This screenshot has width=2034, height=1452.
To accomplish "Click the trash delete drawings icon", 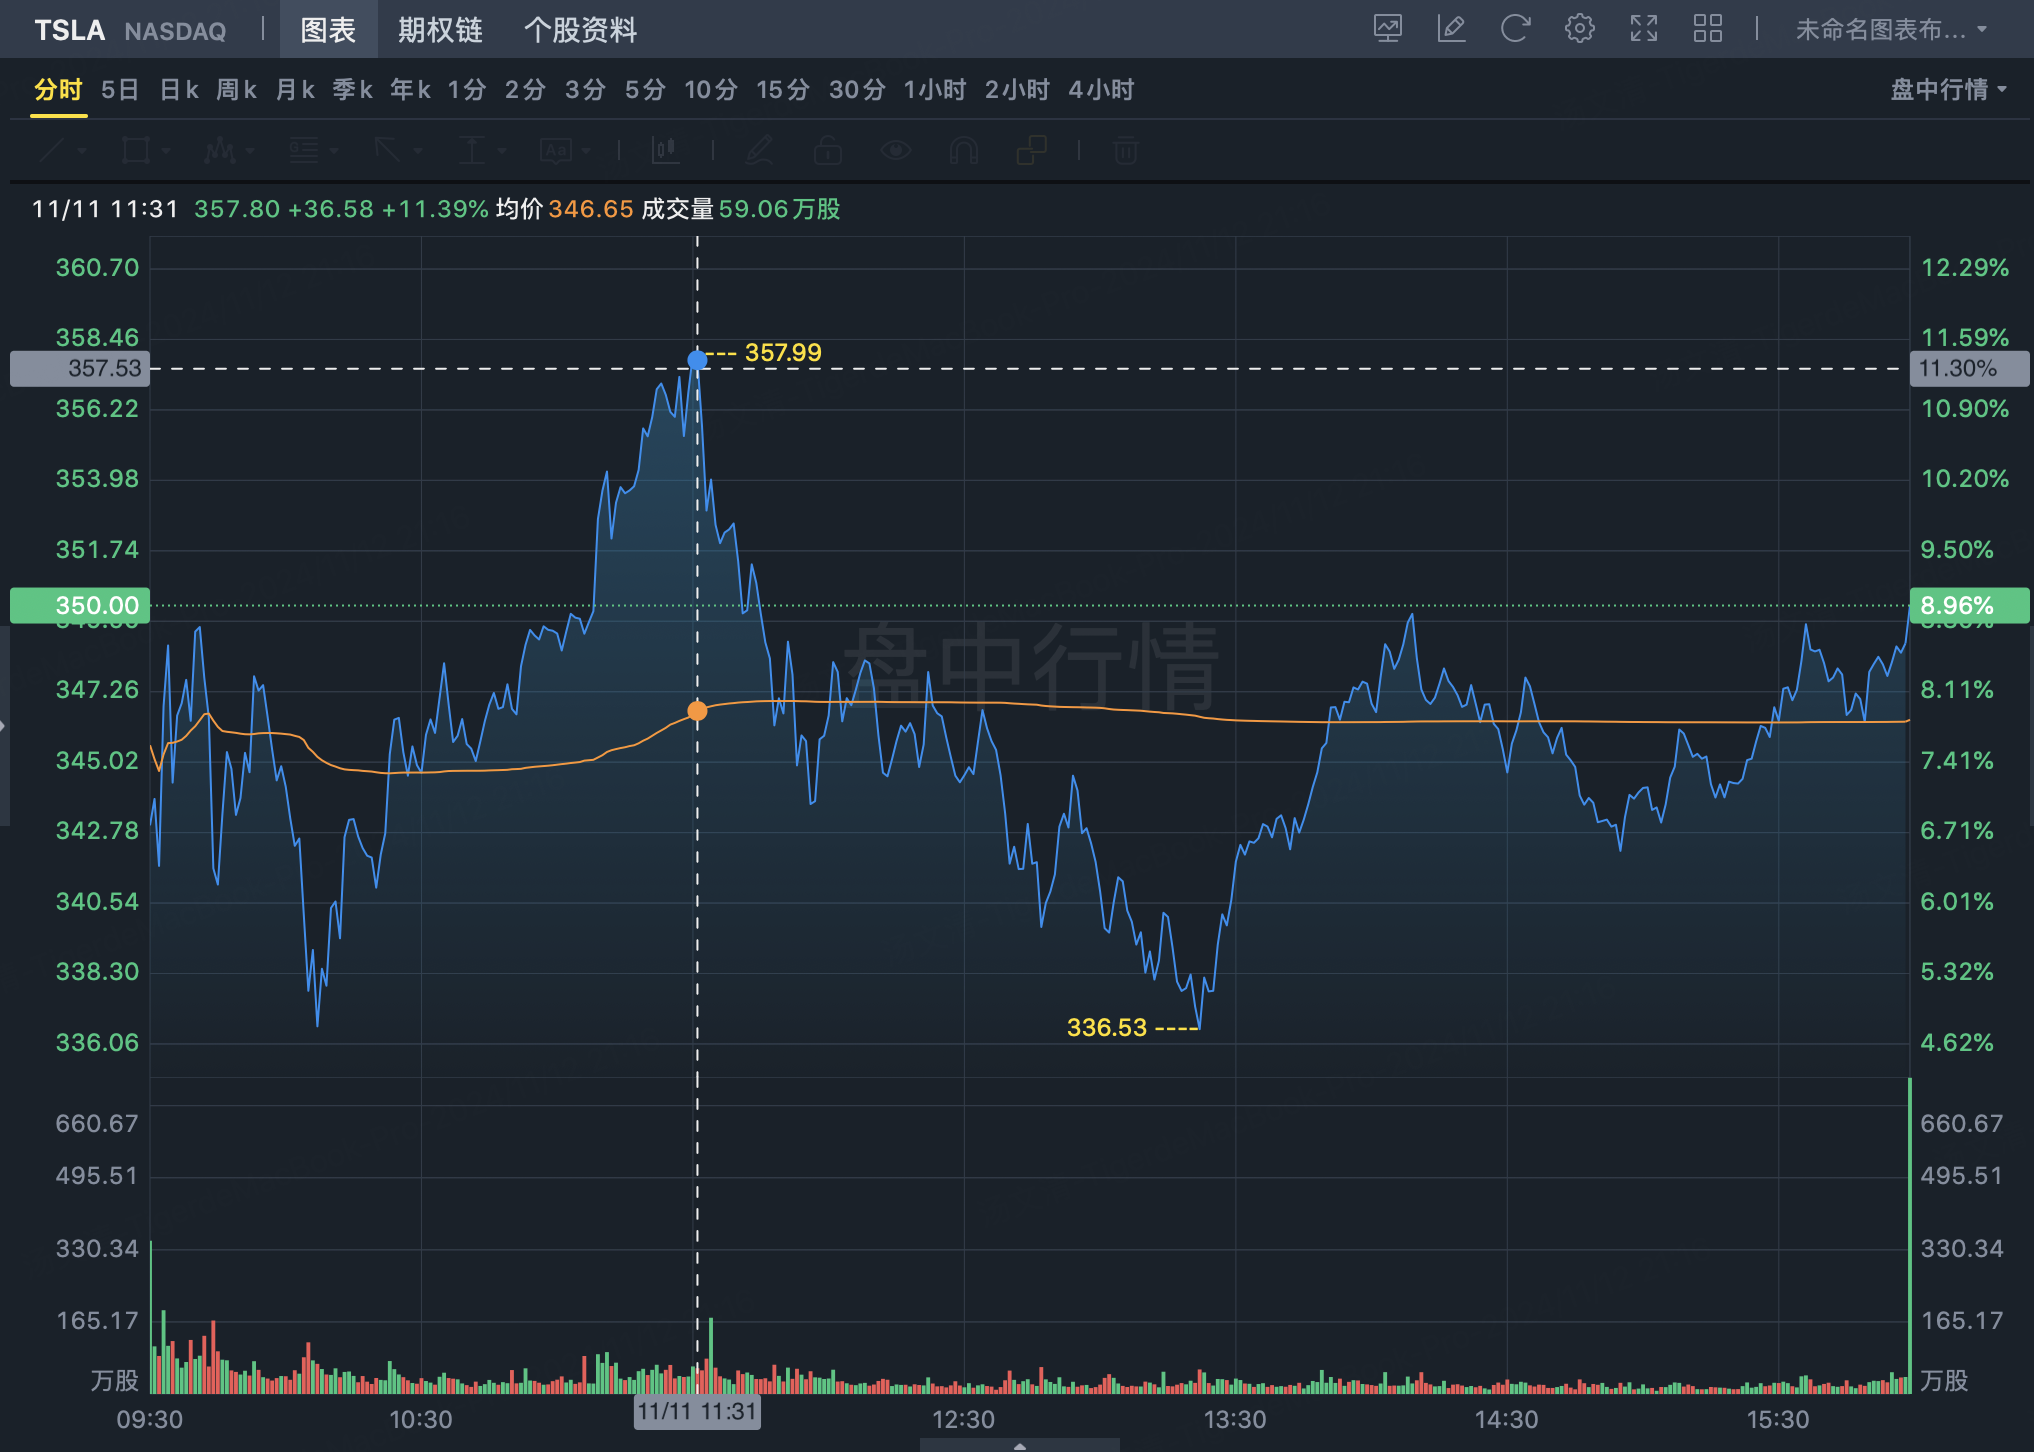I will pos(1125,151).
